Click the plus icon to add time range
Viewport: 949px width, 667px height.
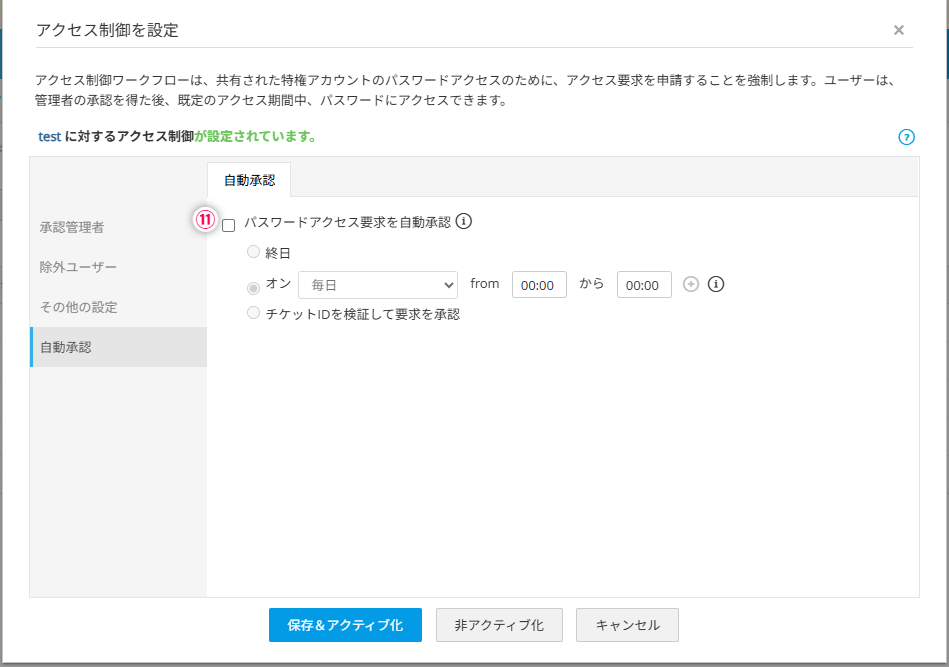(691, 285)
